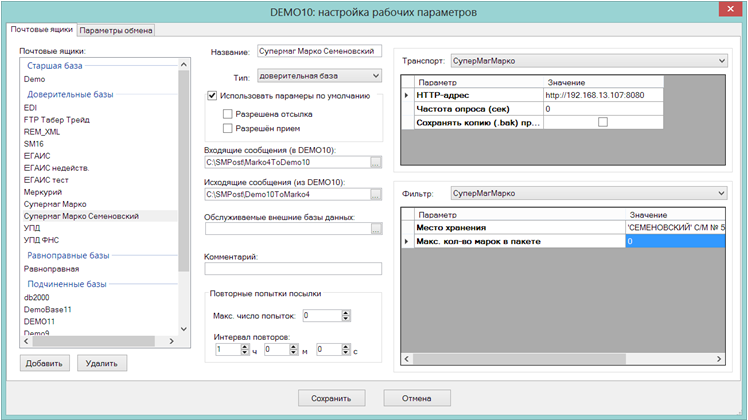Click the Параметр header in filter table
The height and width of the screenshot is (420, 748).
pyautogui.click(x=519, y=215)
